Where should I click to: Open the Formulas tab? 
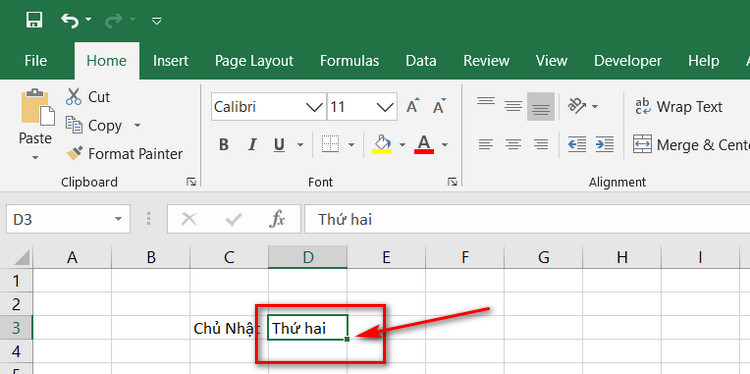tap(349, 61)
